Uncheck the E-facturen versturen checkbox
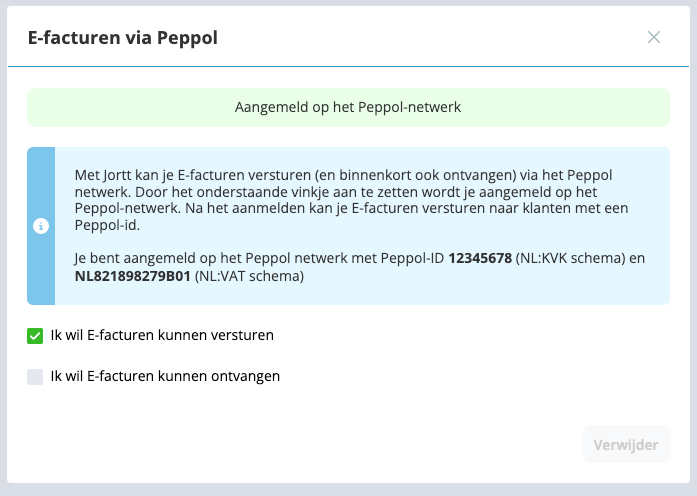 [x=35, y=336]
